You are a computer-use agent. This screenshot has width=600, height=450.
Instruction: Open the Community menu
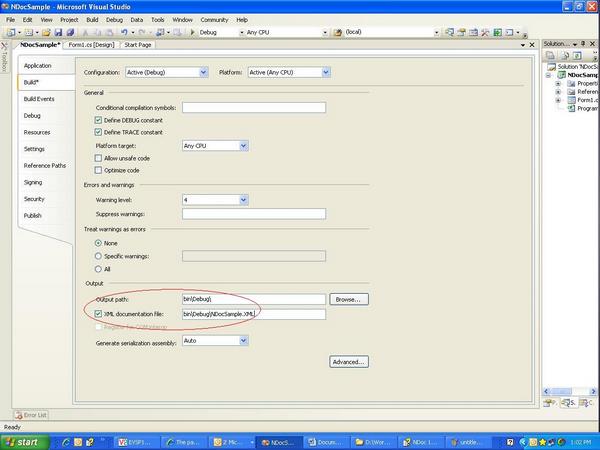(214, 20)
